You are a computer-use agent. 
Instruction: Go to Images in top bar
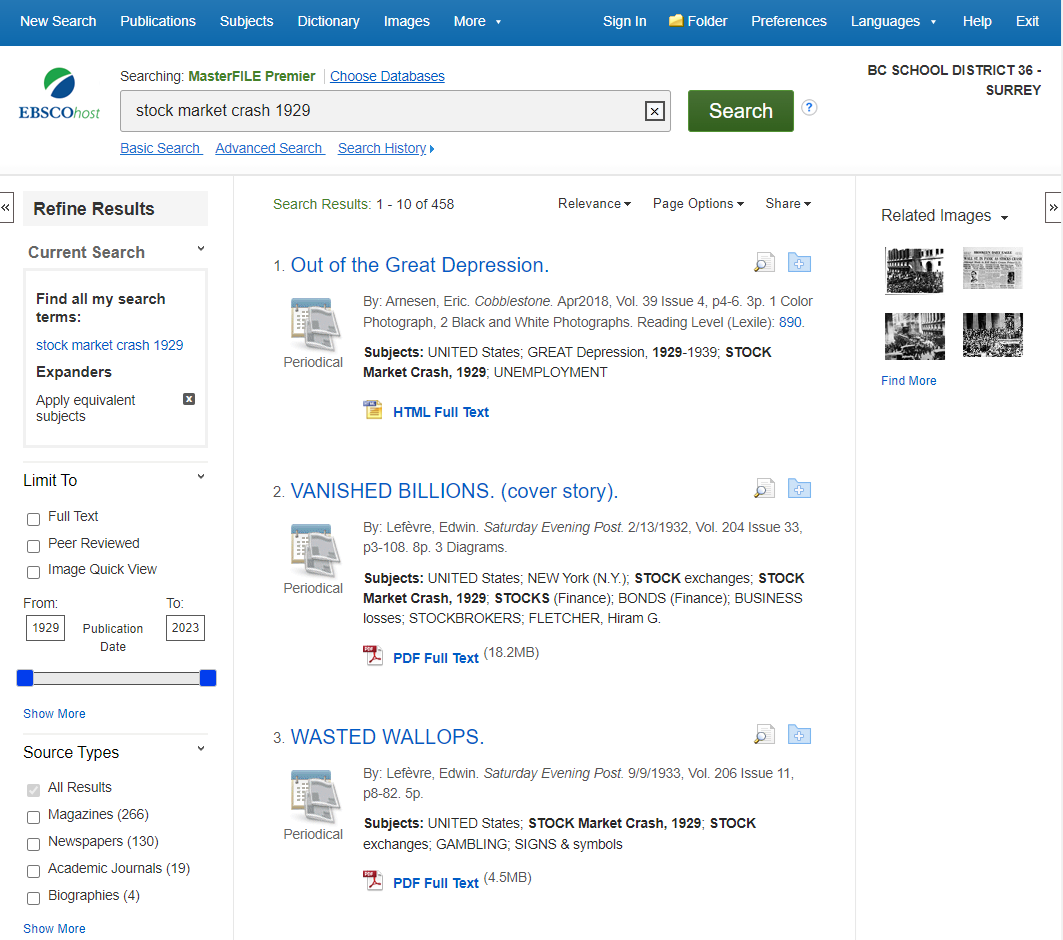(406, 21)
